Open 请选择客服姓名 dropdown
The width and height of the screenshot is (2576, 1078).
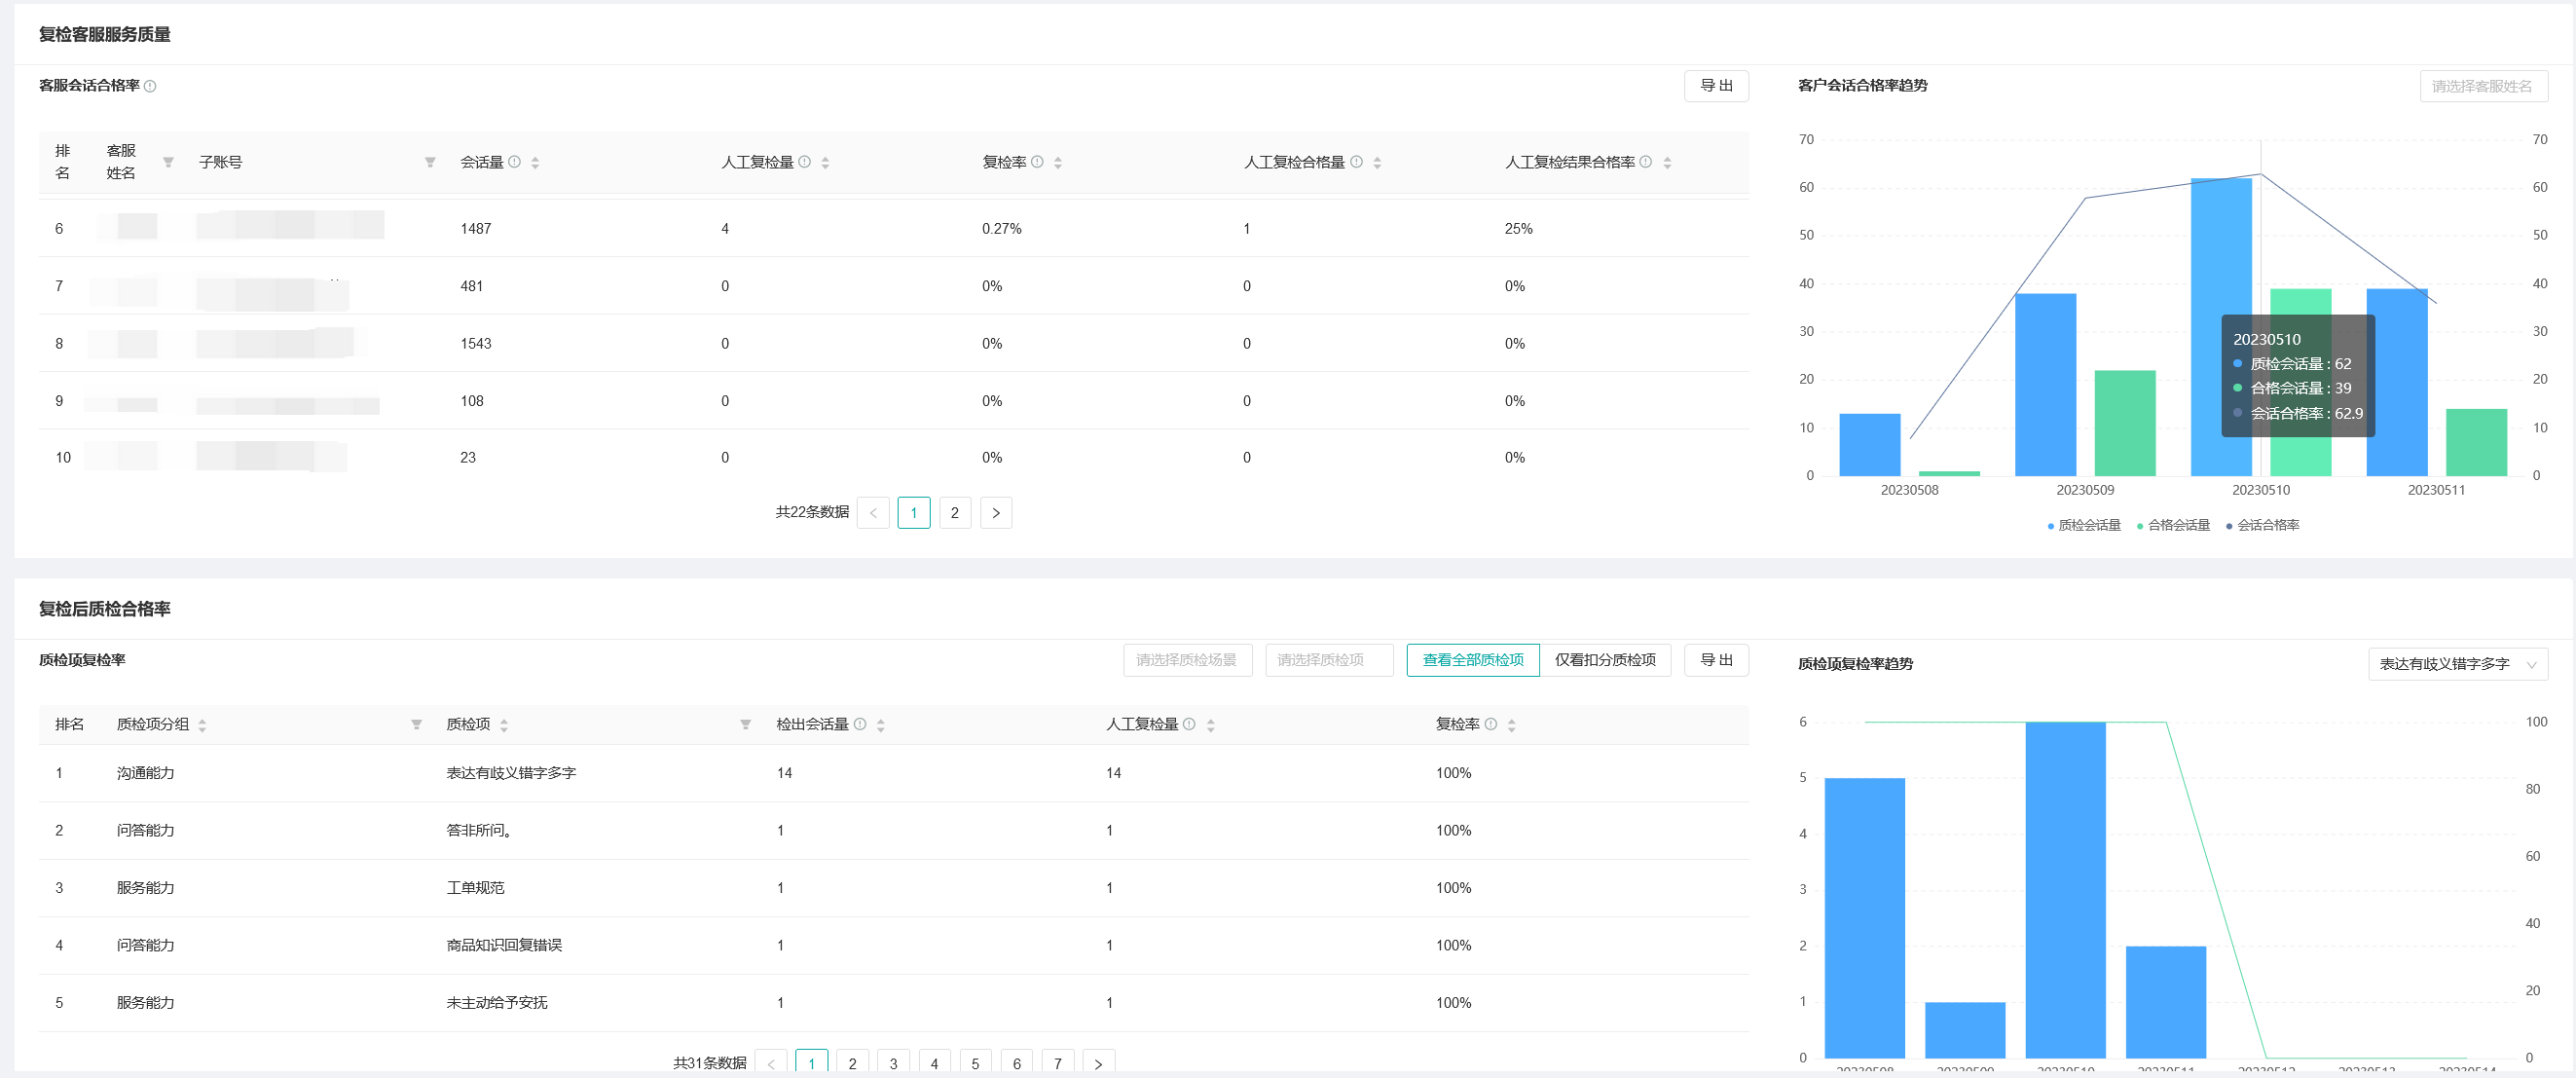tap(2483, 86)
